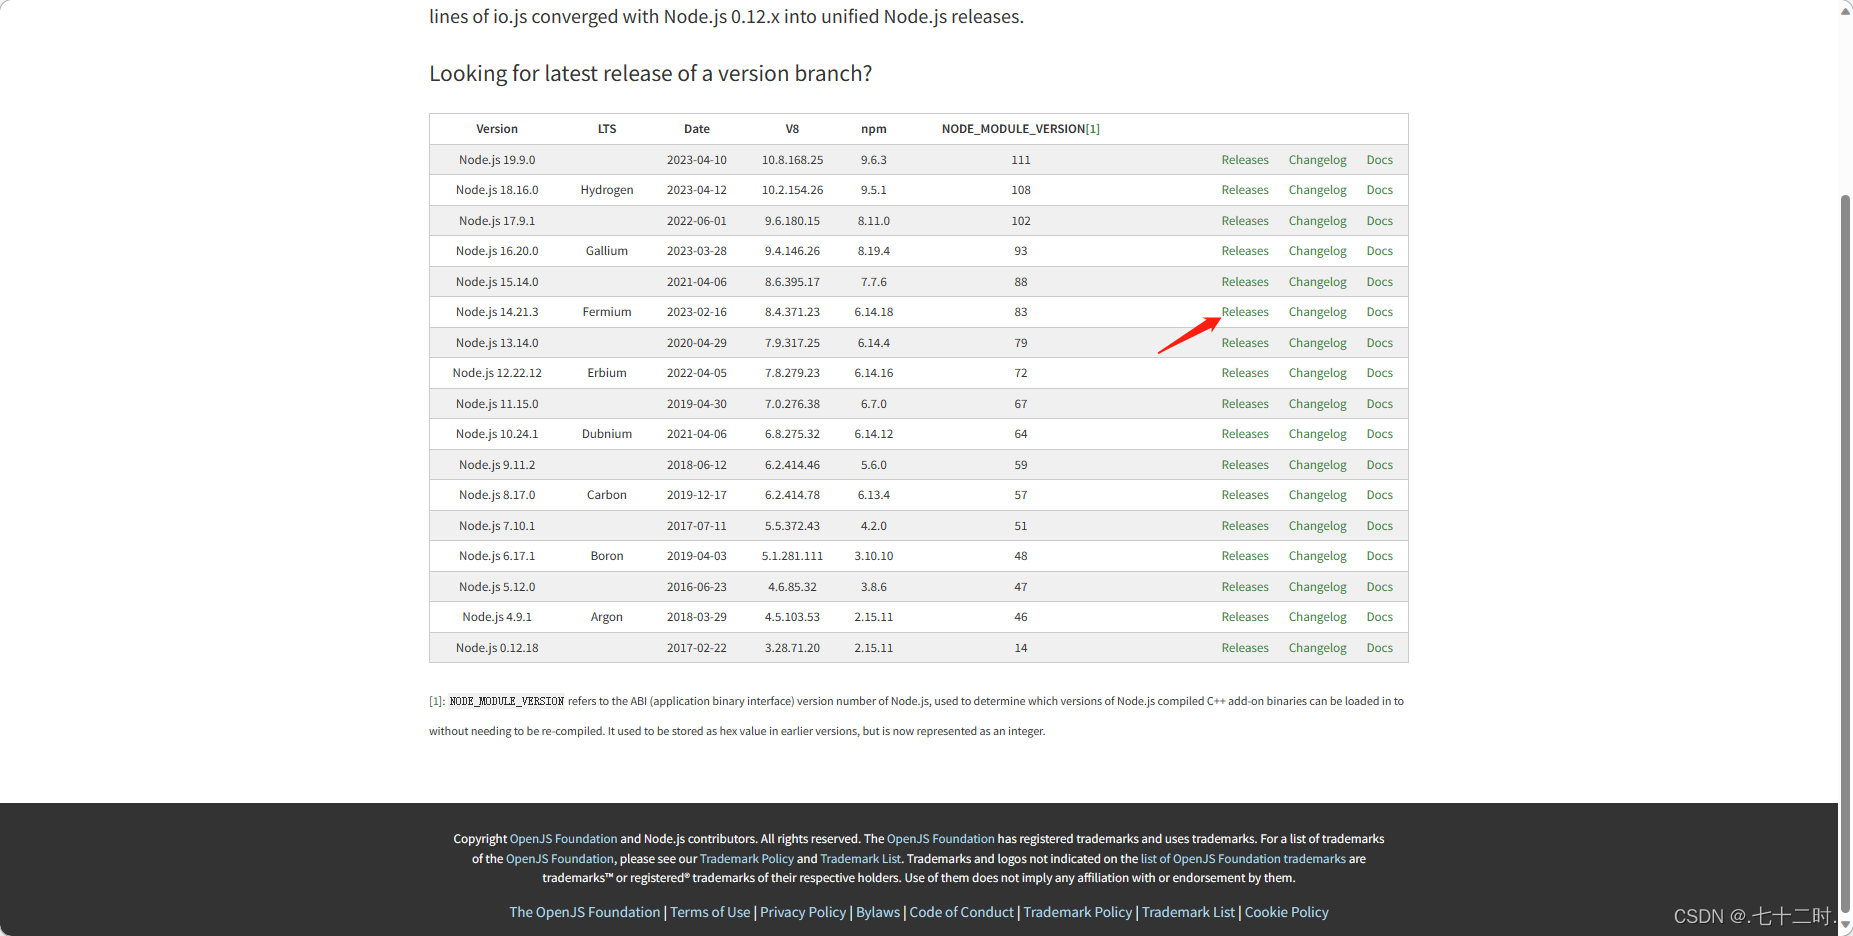
Task: Select the Node.js 14.21.3 version cell
Action: [497, 312]
